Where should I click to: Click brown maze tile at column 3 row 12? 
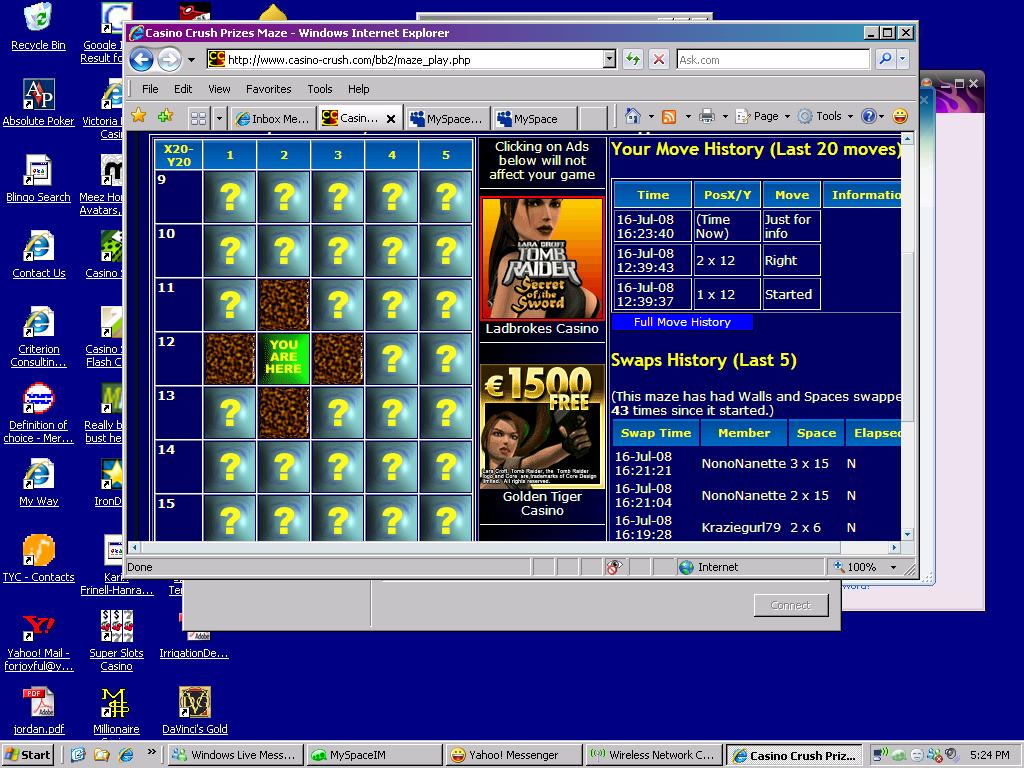click(338, 359)
